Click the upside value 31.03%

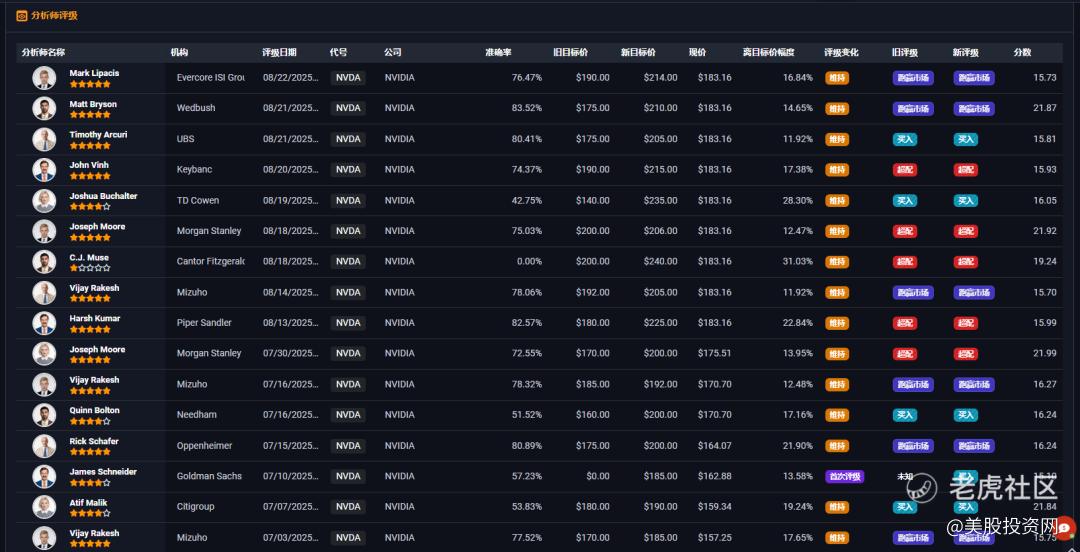798,262
